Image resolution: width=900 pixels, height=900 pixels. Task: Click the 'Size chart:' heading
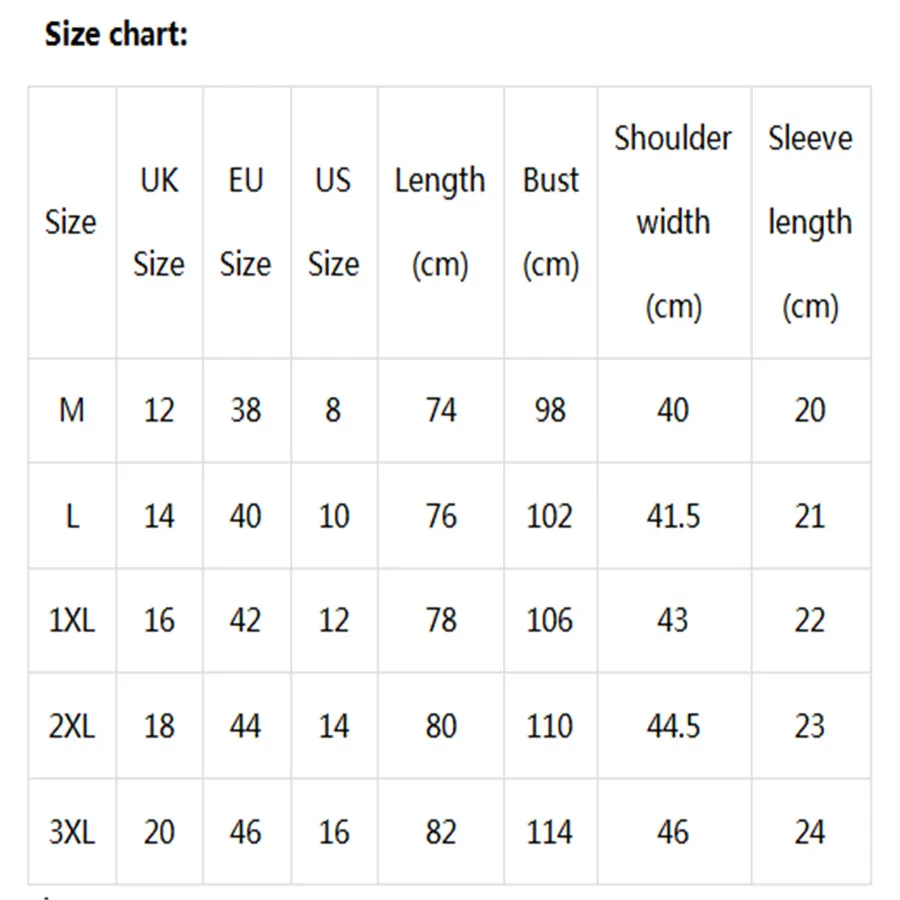click(x=116, y=35)
